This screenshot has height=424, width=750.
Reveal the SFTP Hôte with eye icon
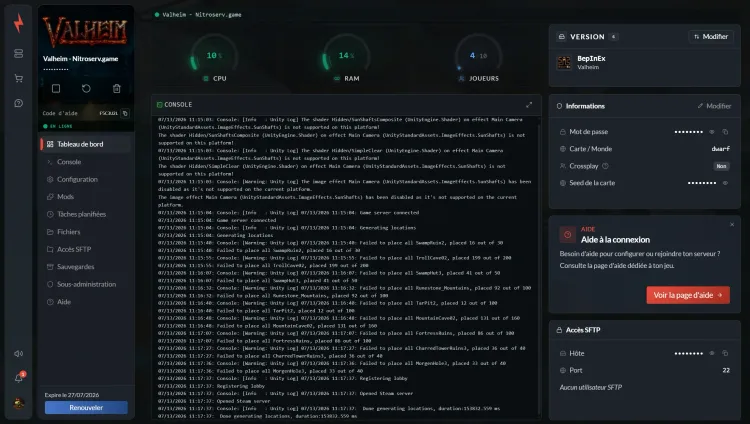click(712, 353)
